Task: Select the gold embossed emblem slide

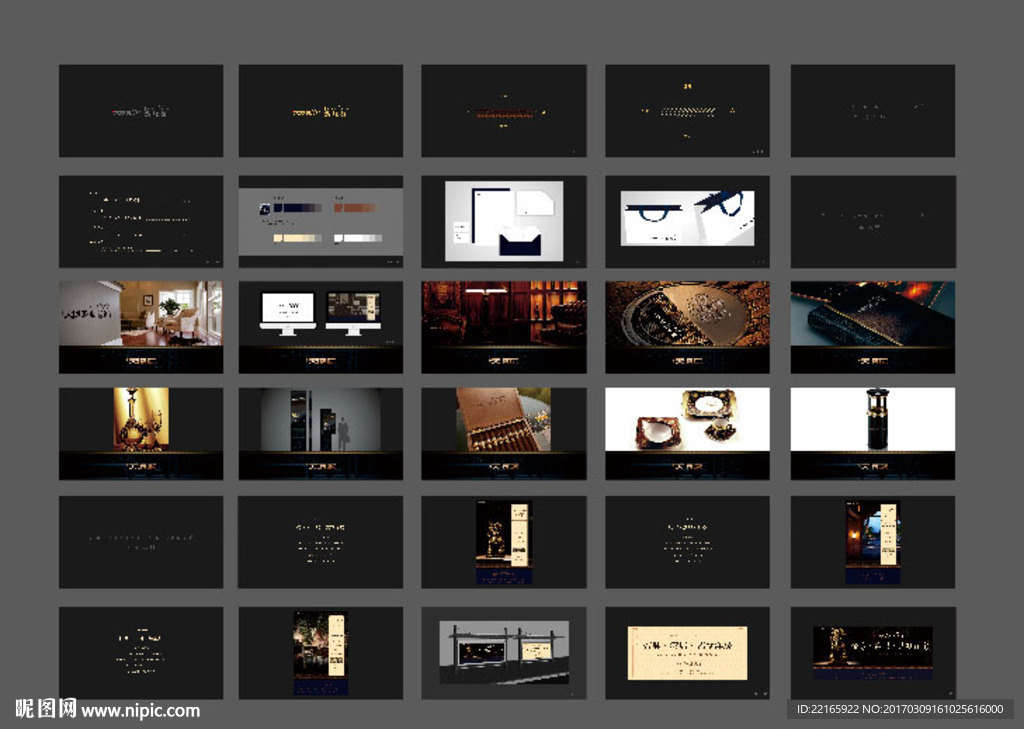Action: click(x=687, y=314)
